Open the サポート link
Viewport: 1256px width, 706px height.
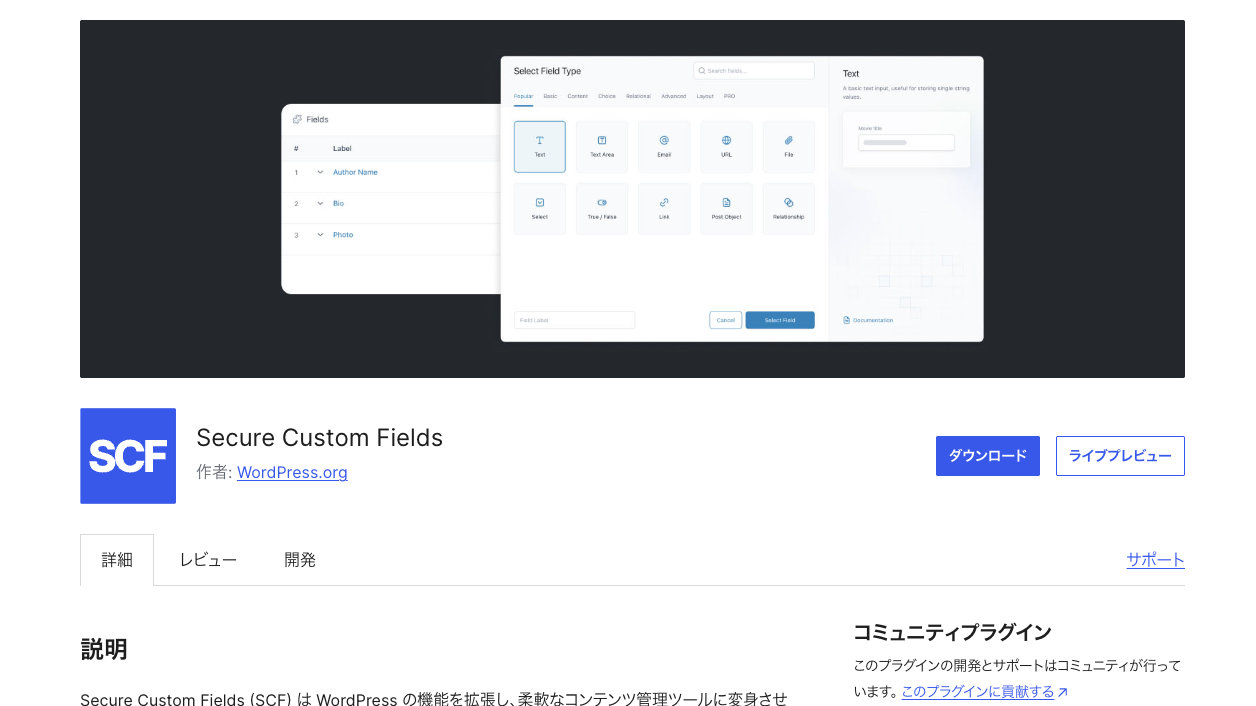1155,560
